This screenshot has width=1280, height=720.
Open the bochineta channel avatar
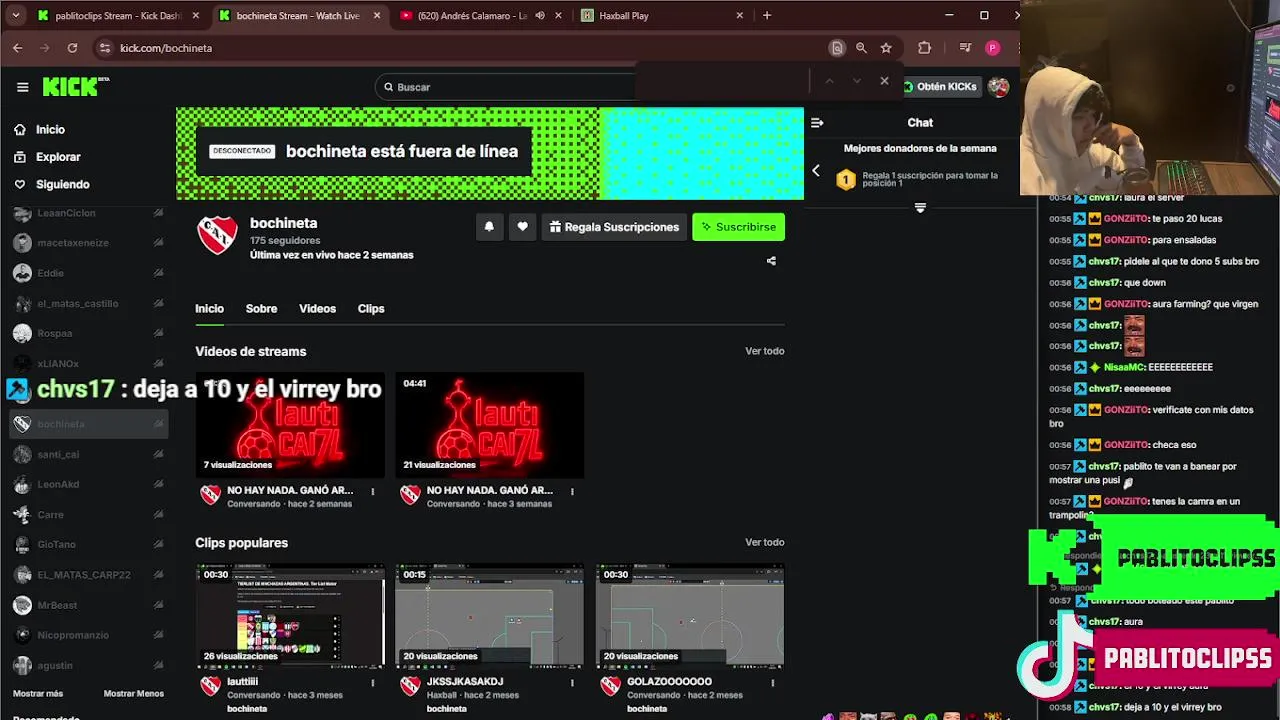(217, 235)
